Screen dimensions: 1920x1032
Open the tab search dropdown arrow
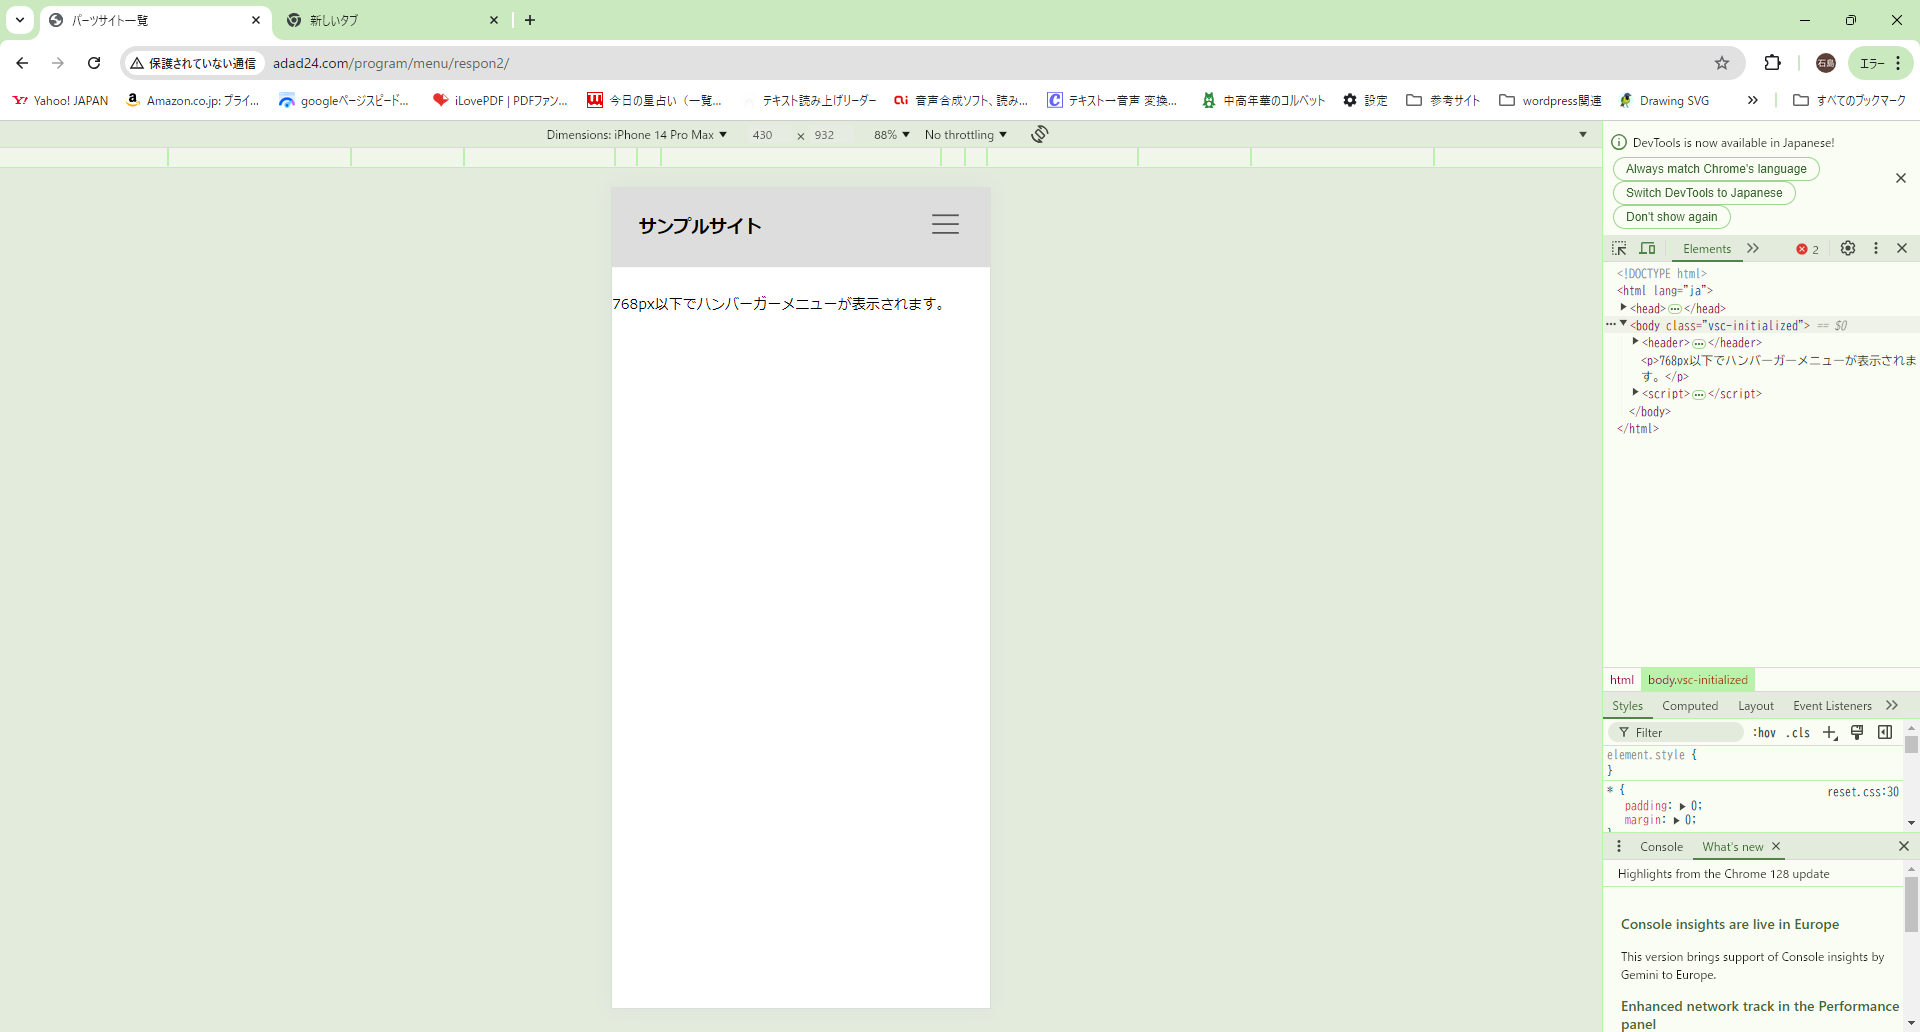coord(20,20)
